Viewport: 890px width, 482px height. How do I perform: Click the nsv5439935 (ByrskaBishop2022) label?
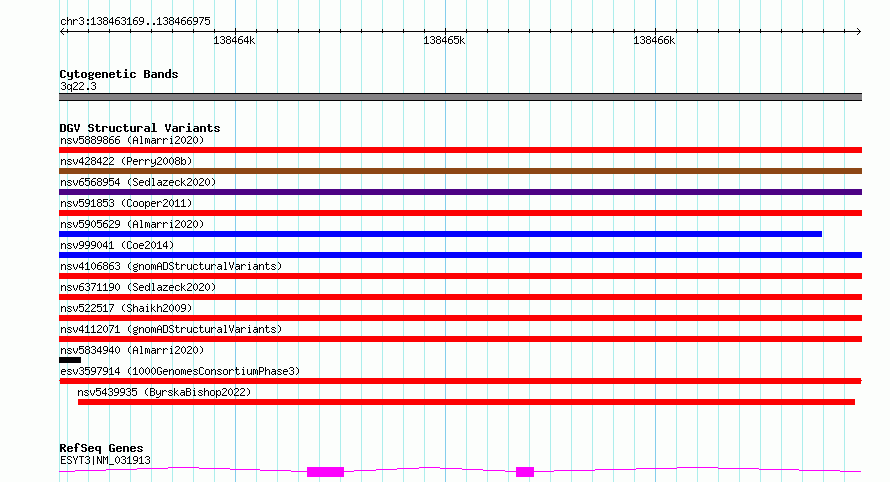coord(164,392)
